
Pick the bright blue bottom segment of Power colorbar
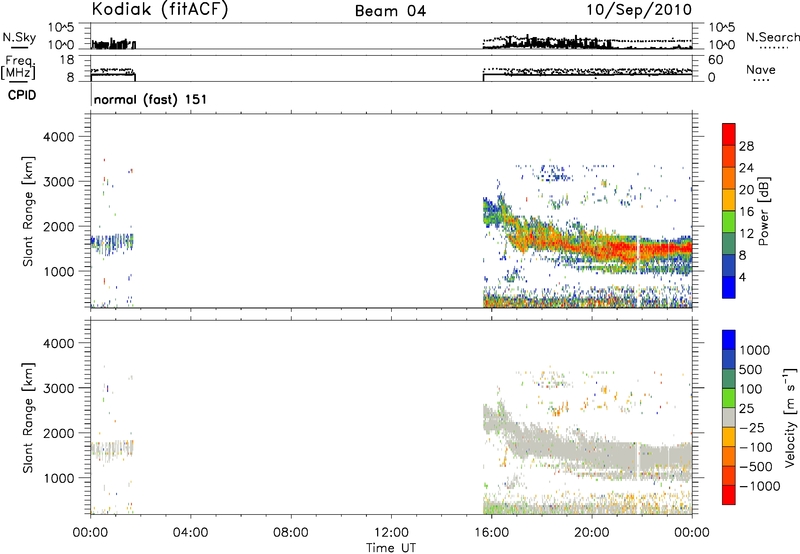click(729, 287)
